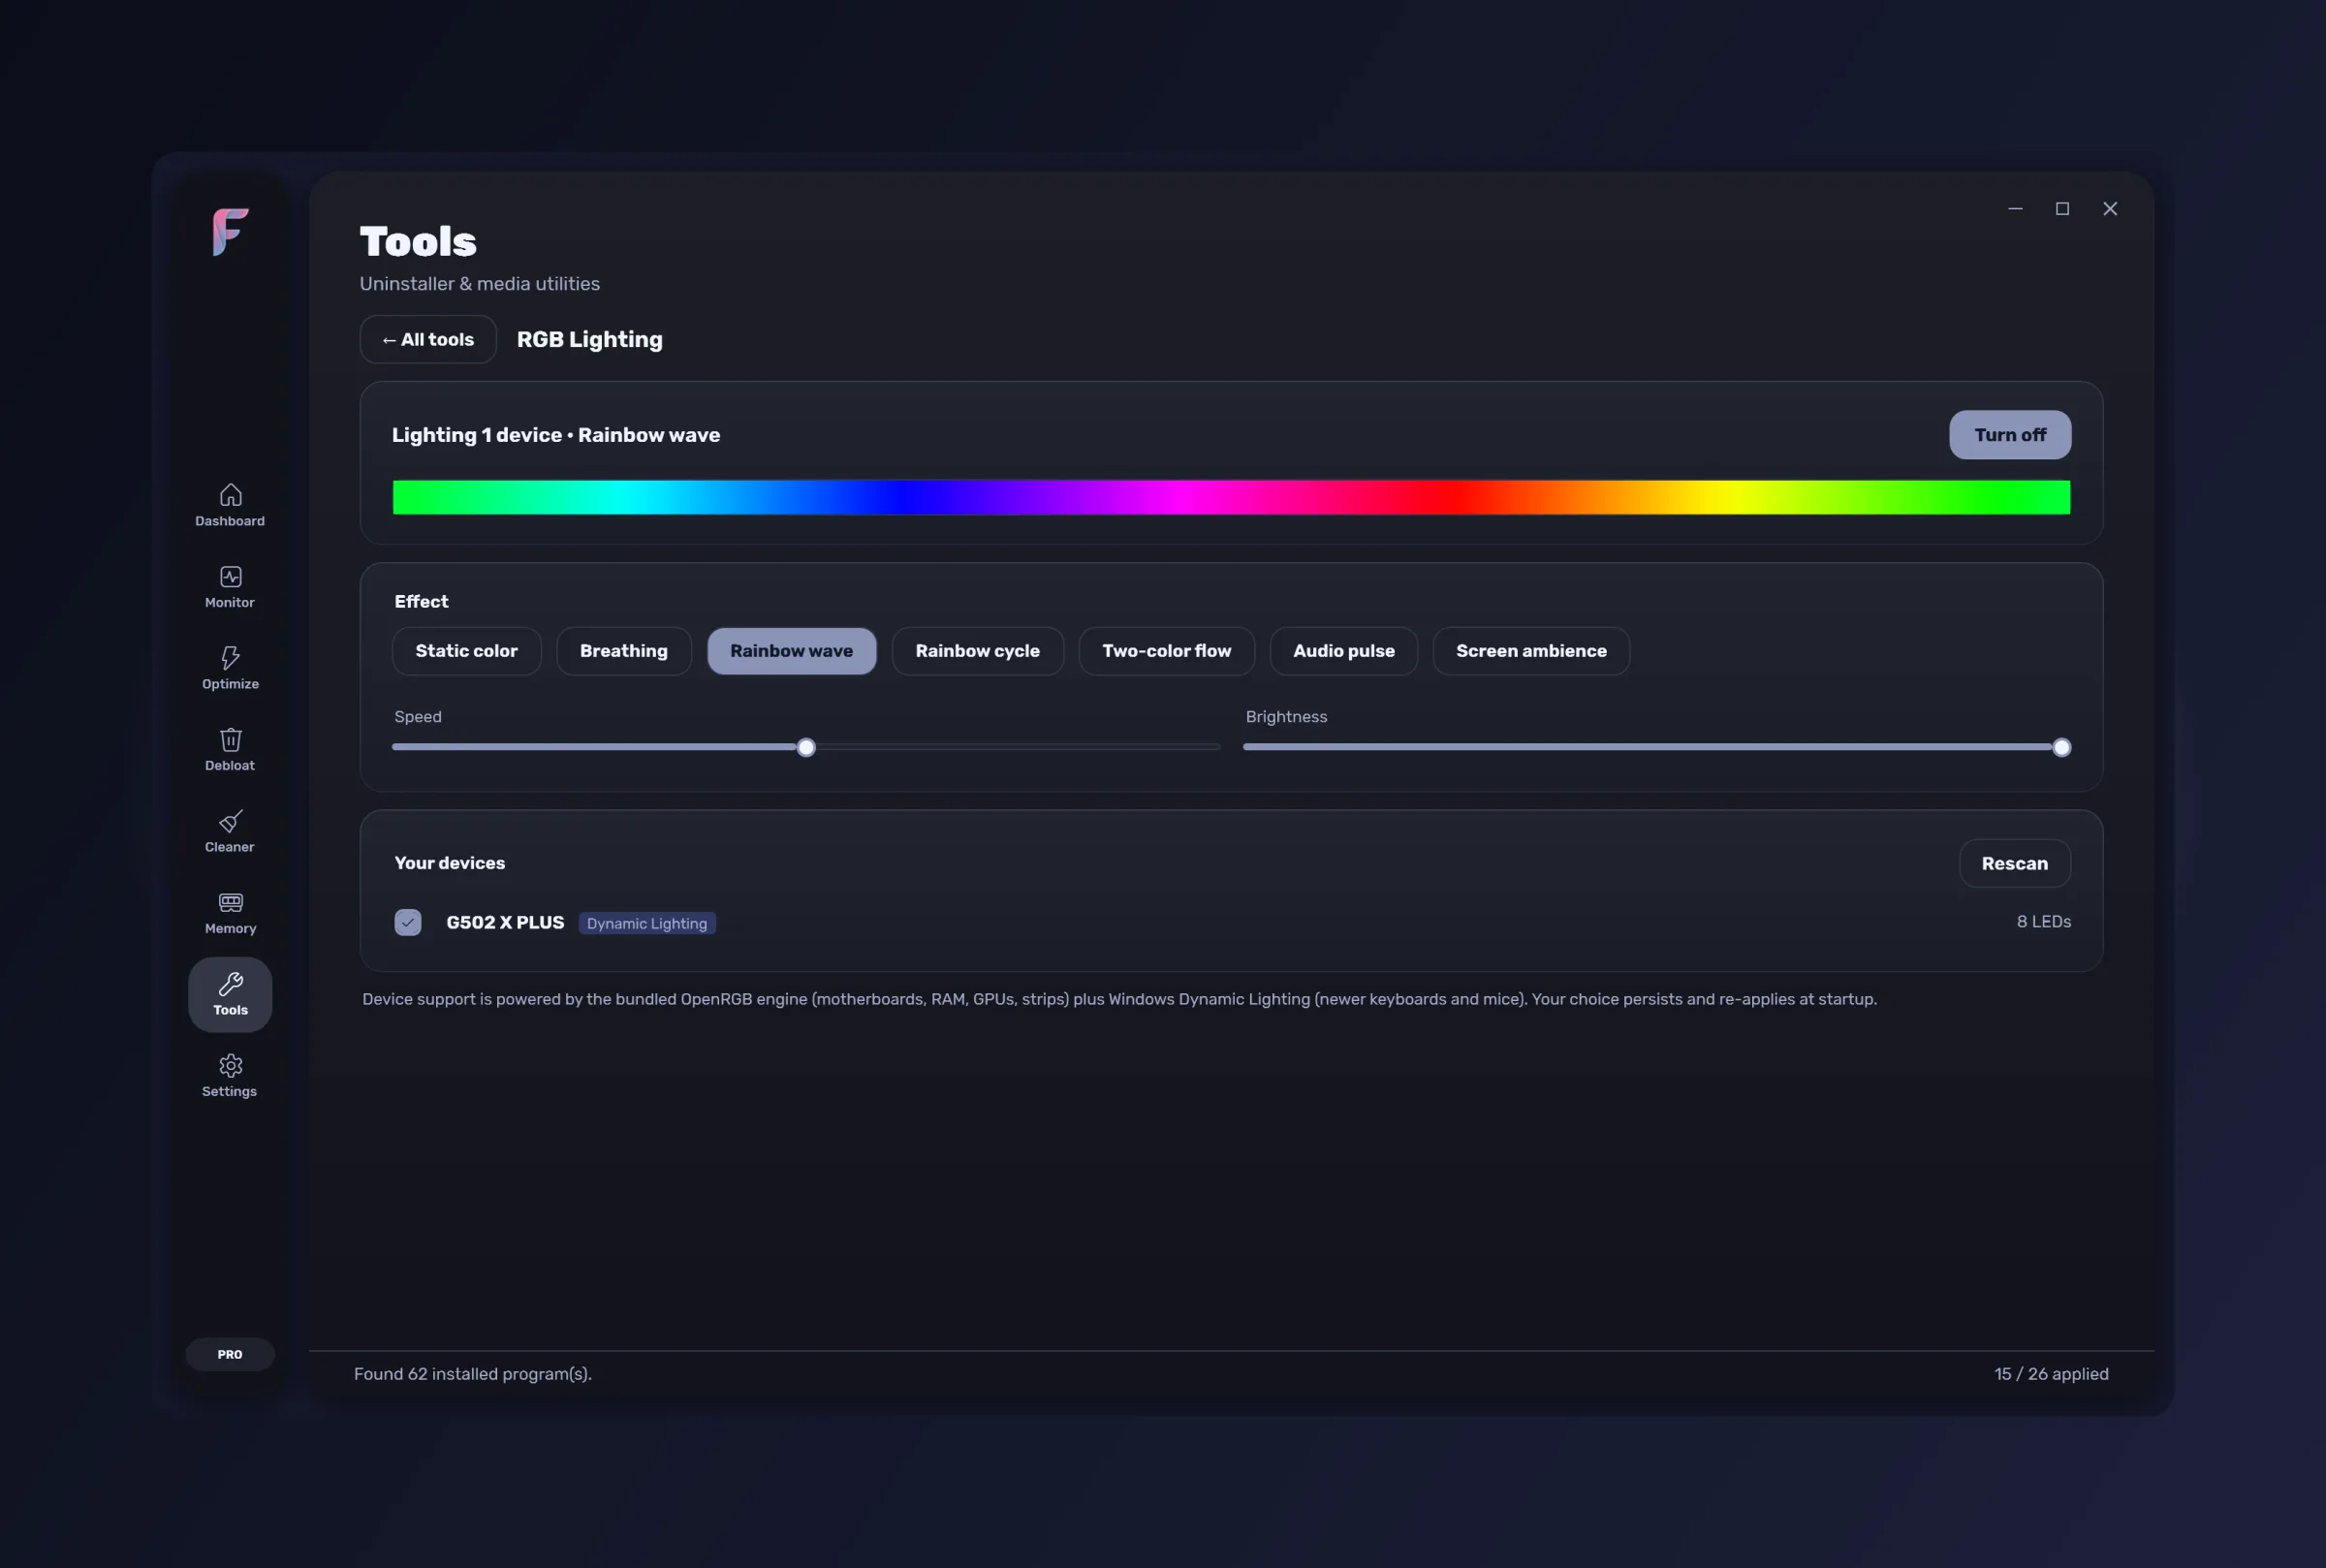Choose the Screen ambience effect
This screenshot has height=1568, width=2326.
tap(1531, 651)
